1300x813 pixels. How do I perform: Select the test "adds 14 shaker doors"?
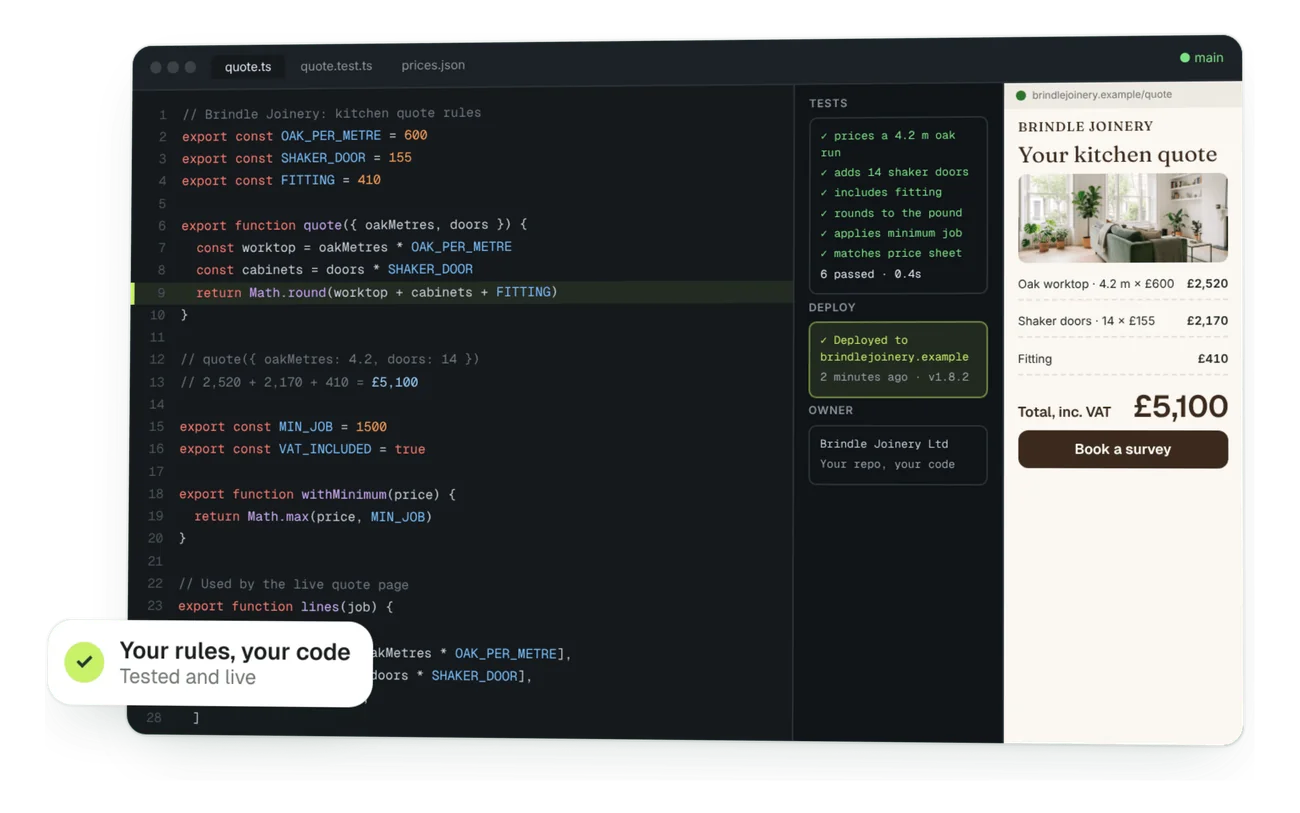tap(895, 172)
